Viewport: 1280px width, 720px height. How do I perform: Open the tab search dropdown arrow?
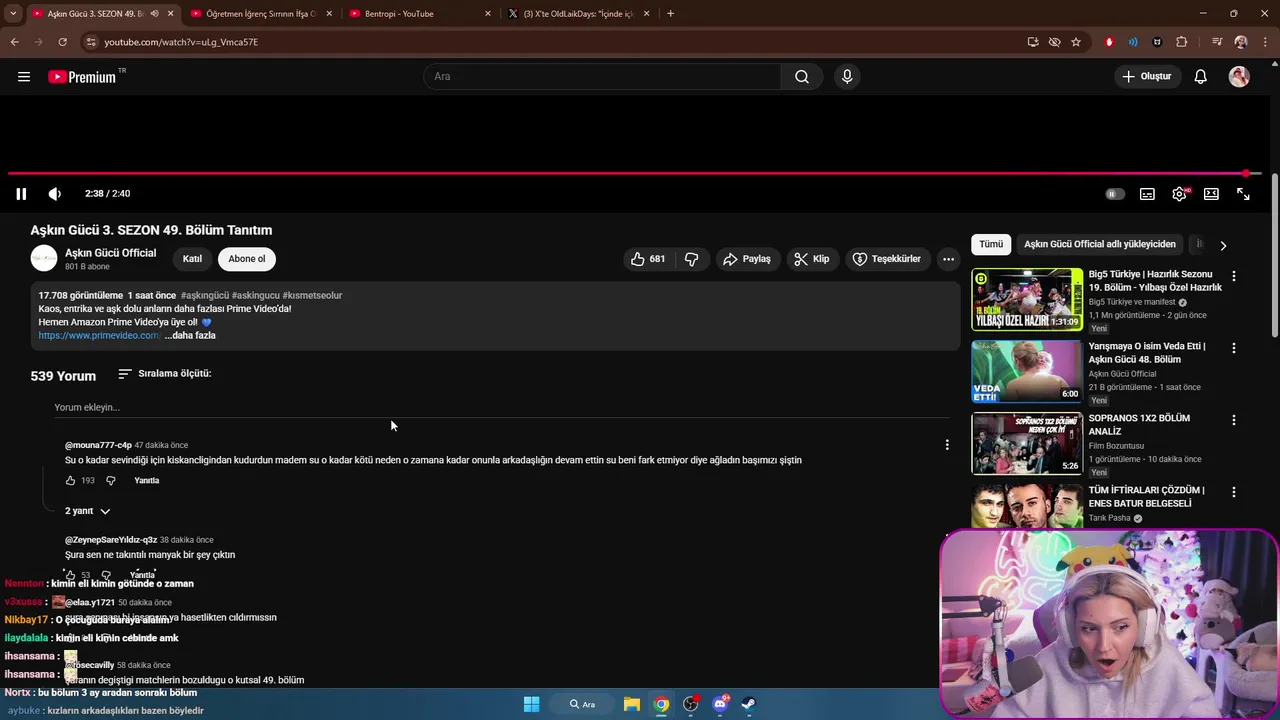13,14
